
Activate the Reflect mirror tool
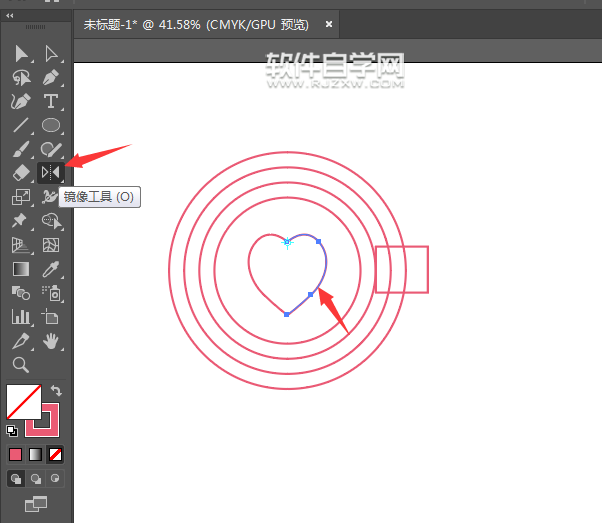pos(51,172)
